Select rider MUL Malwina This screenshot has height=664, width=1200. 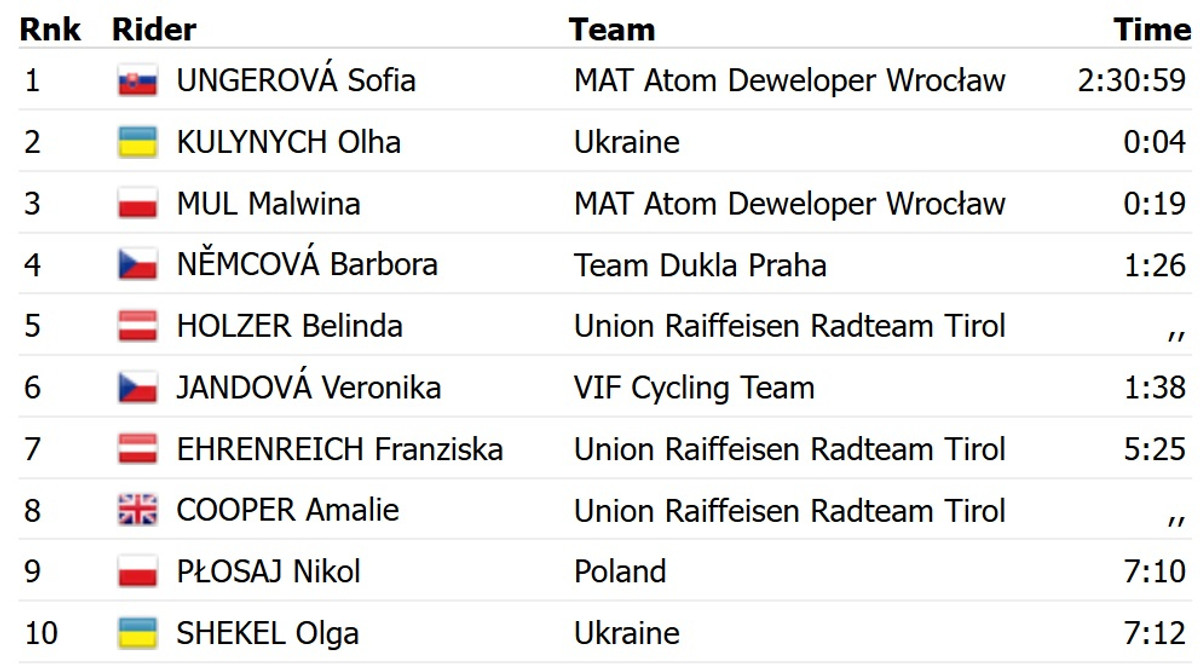pos(268,204)
